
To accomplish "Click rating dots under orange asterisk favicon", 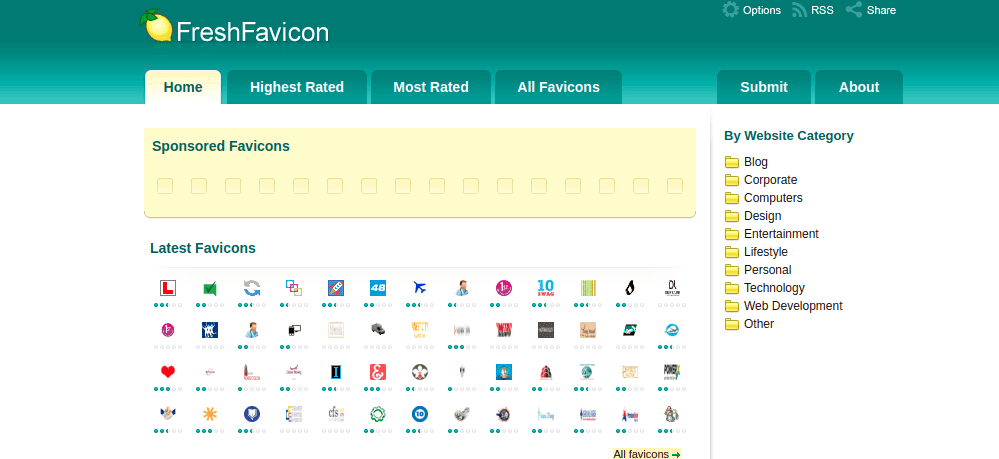I will tap(210, 431).
